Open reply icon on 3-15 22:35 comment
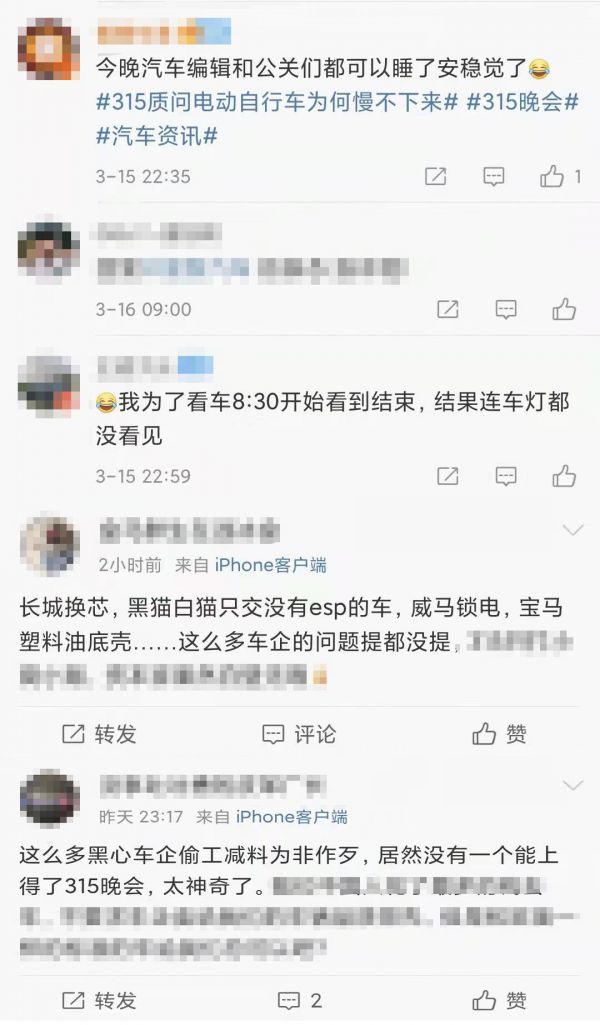Viewport: 600px width, 1025px height. coord(493,176)
